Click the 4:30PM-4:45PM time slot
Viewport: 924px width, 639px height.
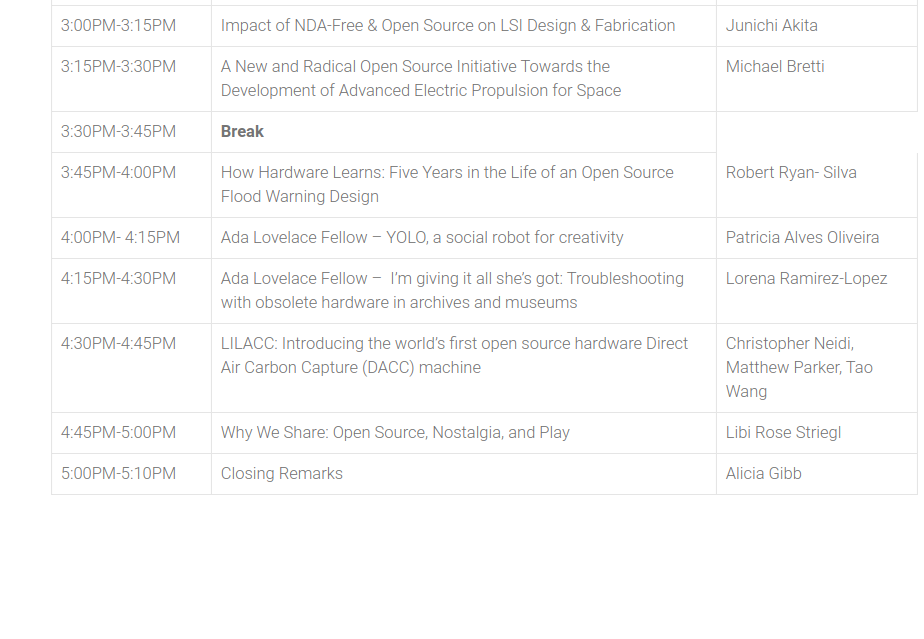tap(118, 344)
